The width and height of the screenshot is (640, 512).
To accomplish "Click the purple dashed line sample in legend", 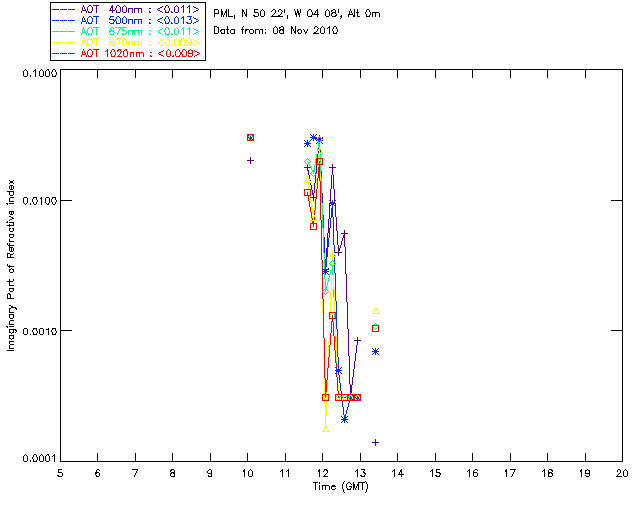I will point(64,9).
